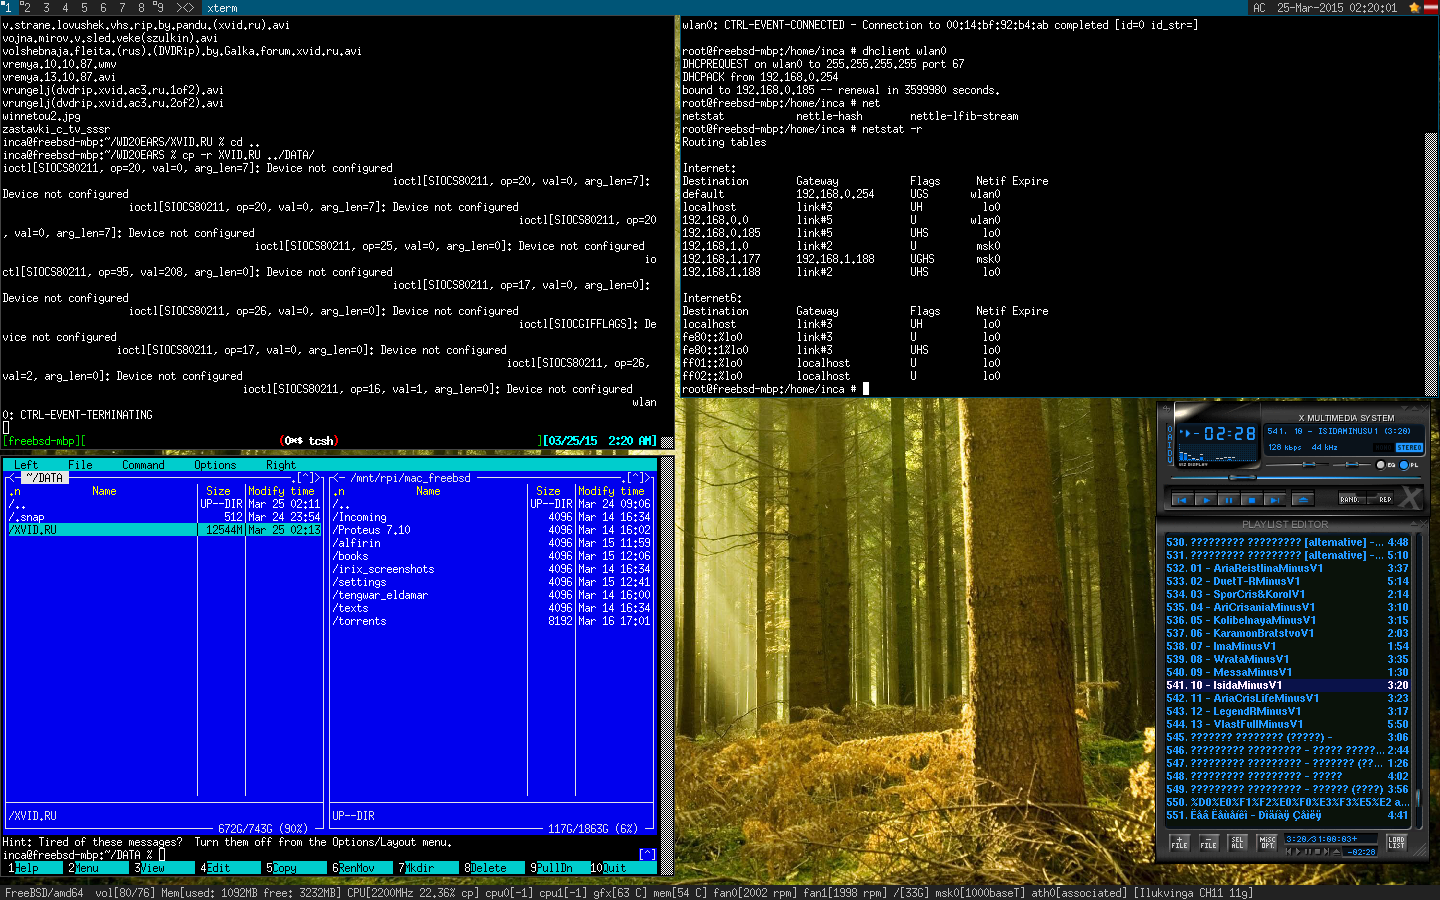Open the Options menu in Midnight Commander

click(215, 465)
